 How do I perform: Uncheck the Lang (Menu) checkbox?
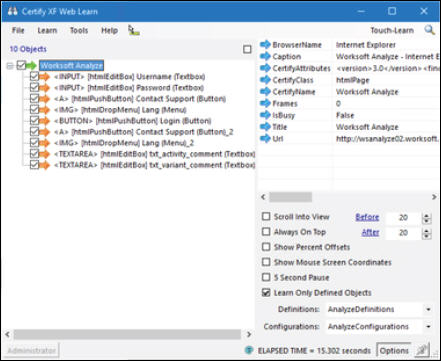pyautogui.click(x=34, y=109)
